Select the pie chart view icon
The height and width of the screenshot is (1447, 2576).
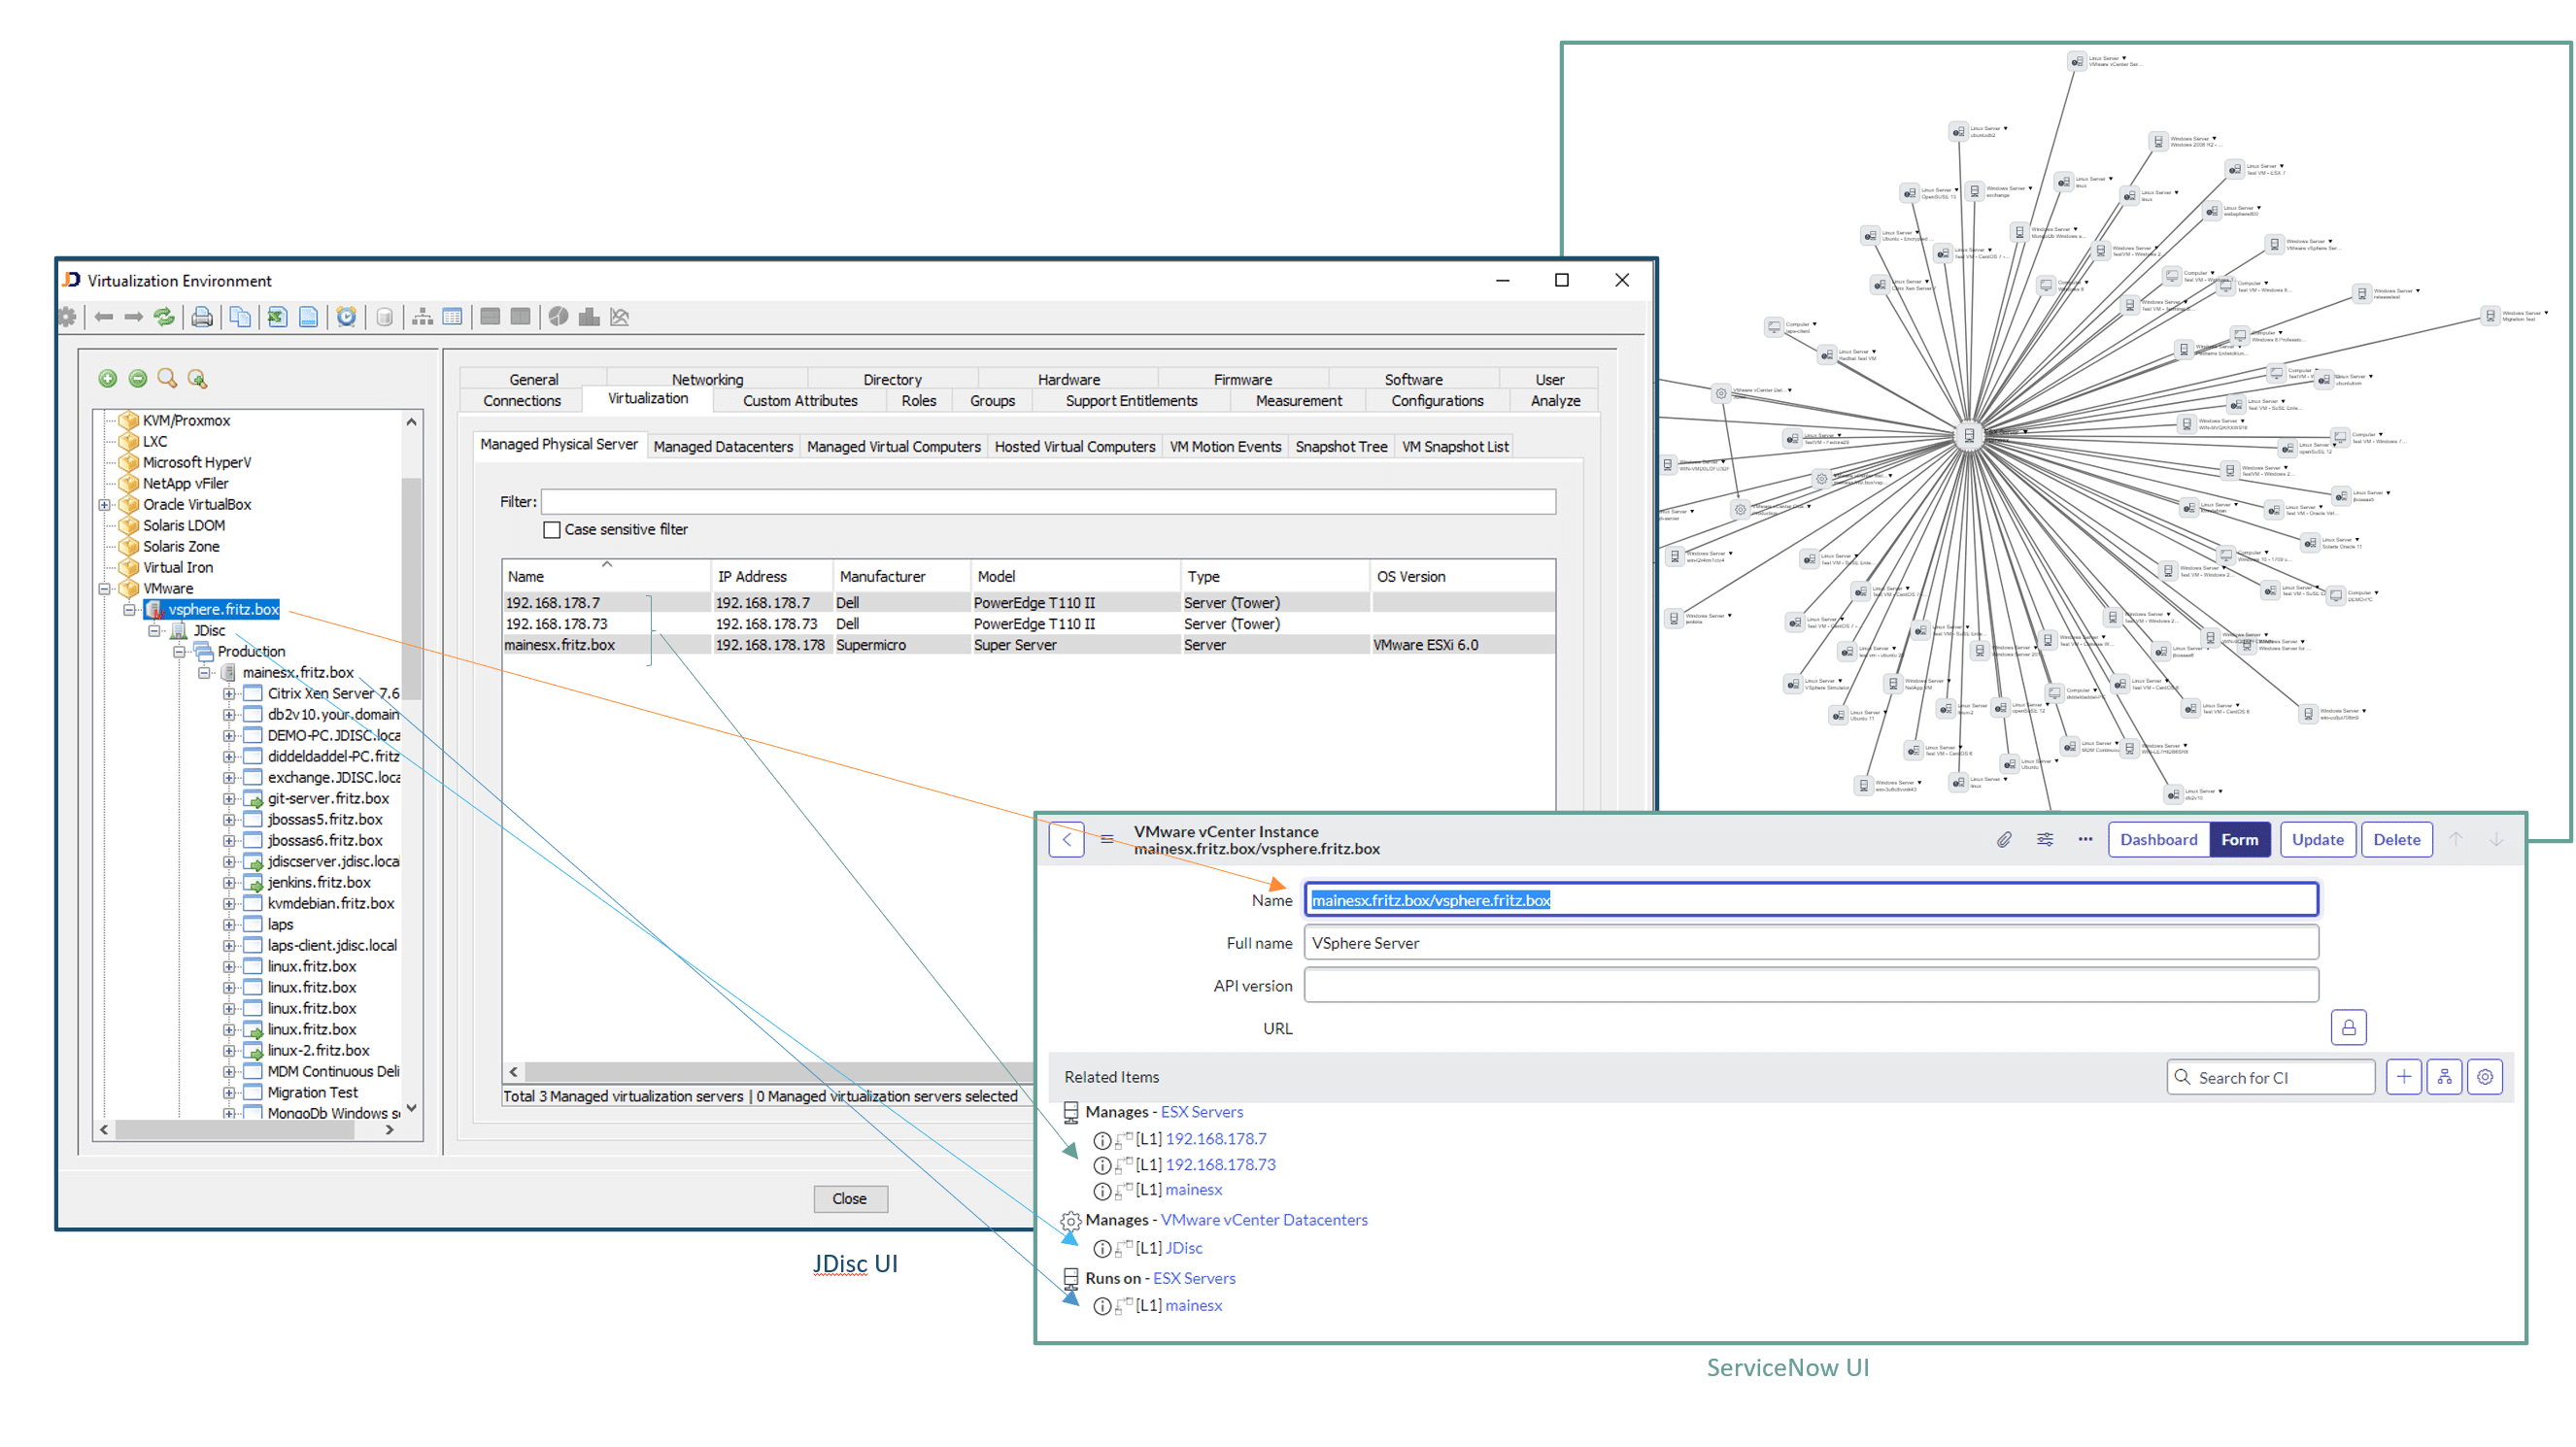tap(558, 317)
